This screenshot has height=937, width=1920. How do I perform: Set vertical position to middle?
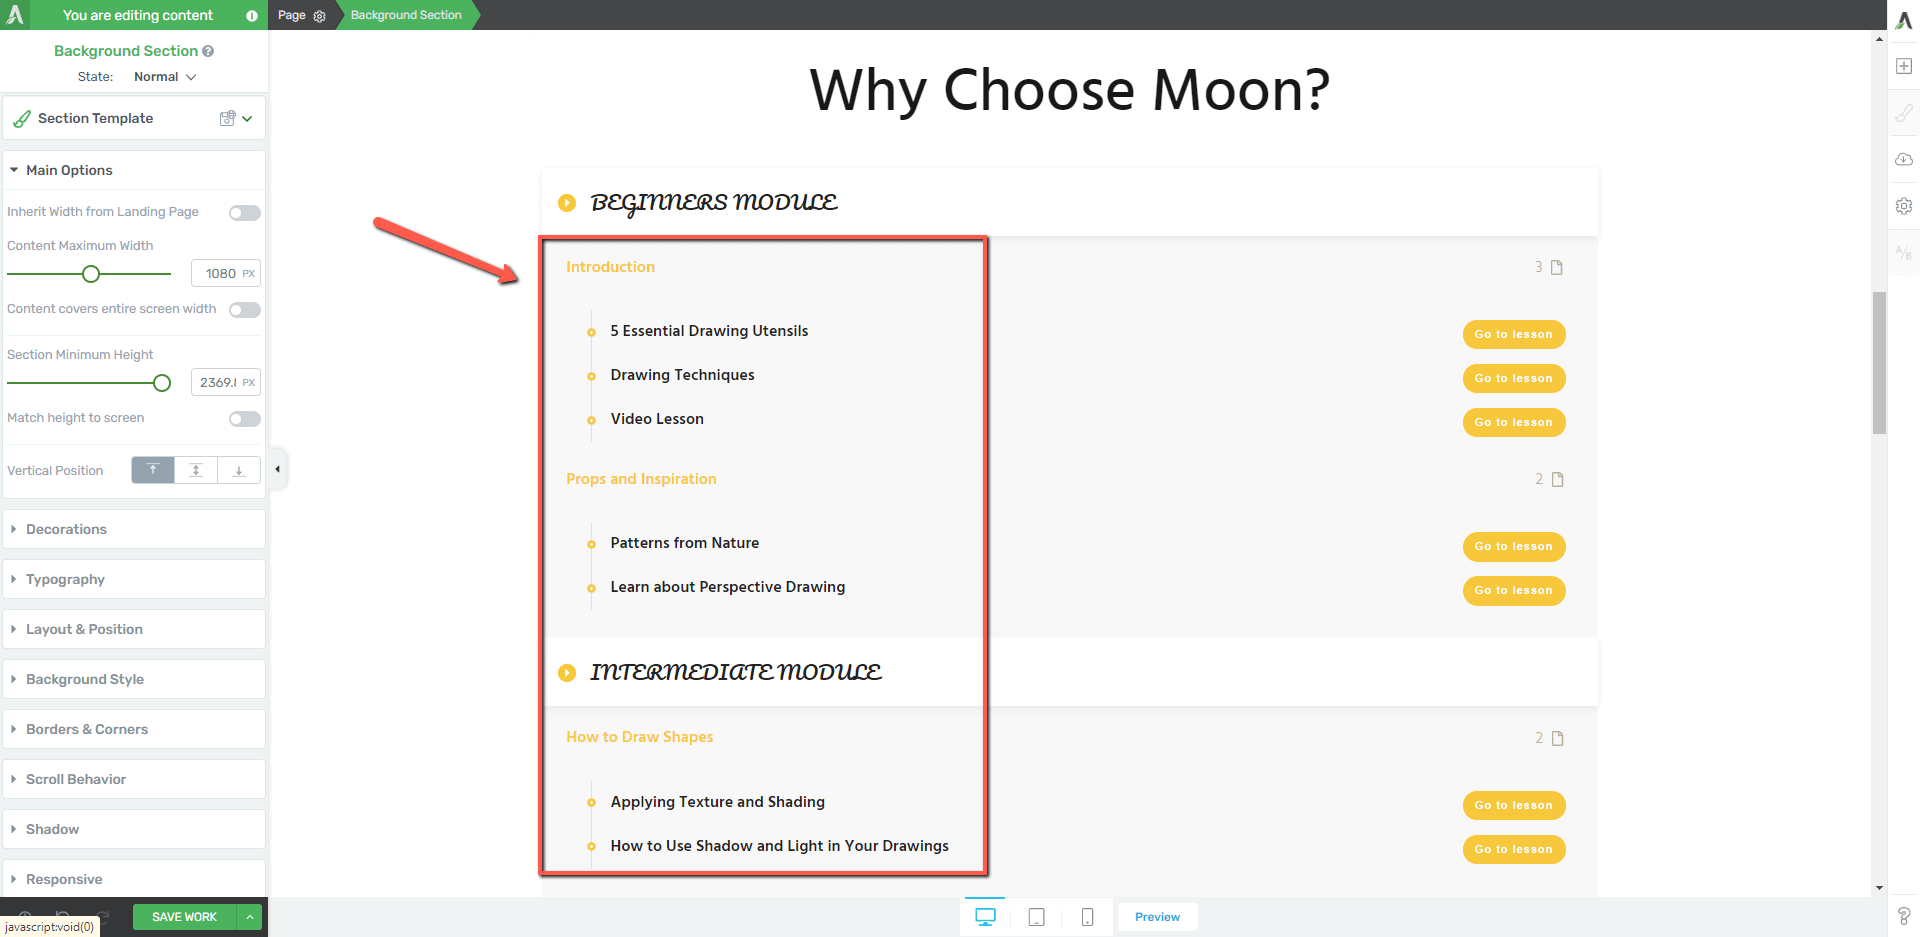[x=196, y=470]
